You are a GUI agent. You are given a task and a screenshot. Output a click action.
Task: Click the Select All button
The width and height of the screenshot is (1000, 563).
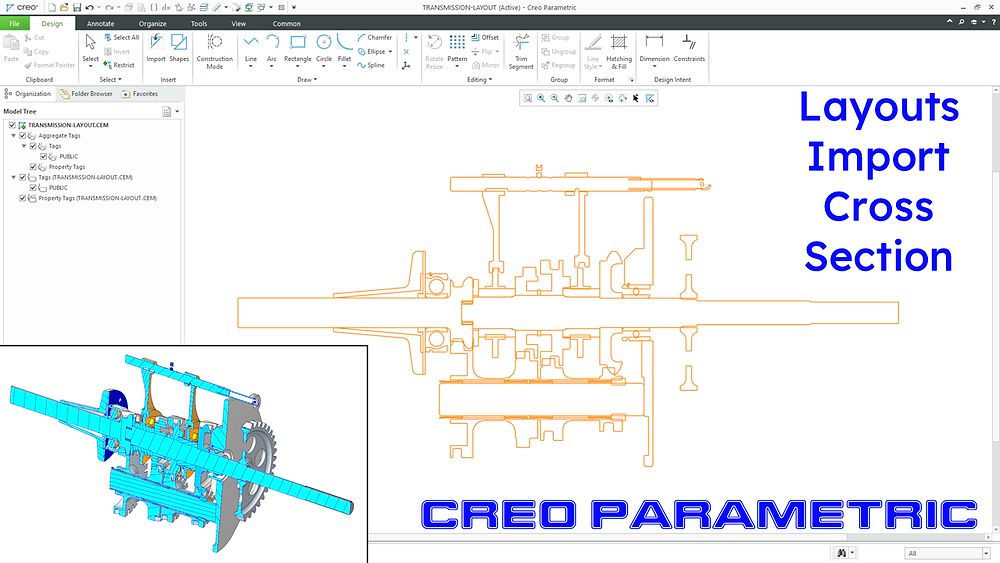(x=121, y=38)
